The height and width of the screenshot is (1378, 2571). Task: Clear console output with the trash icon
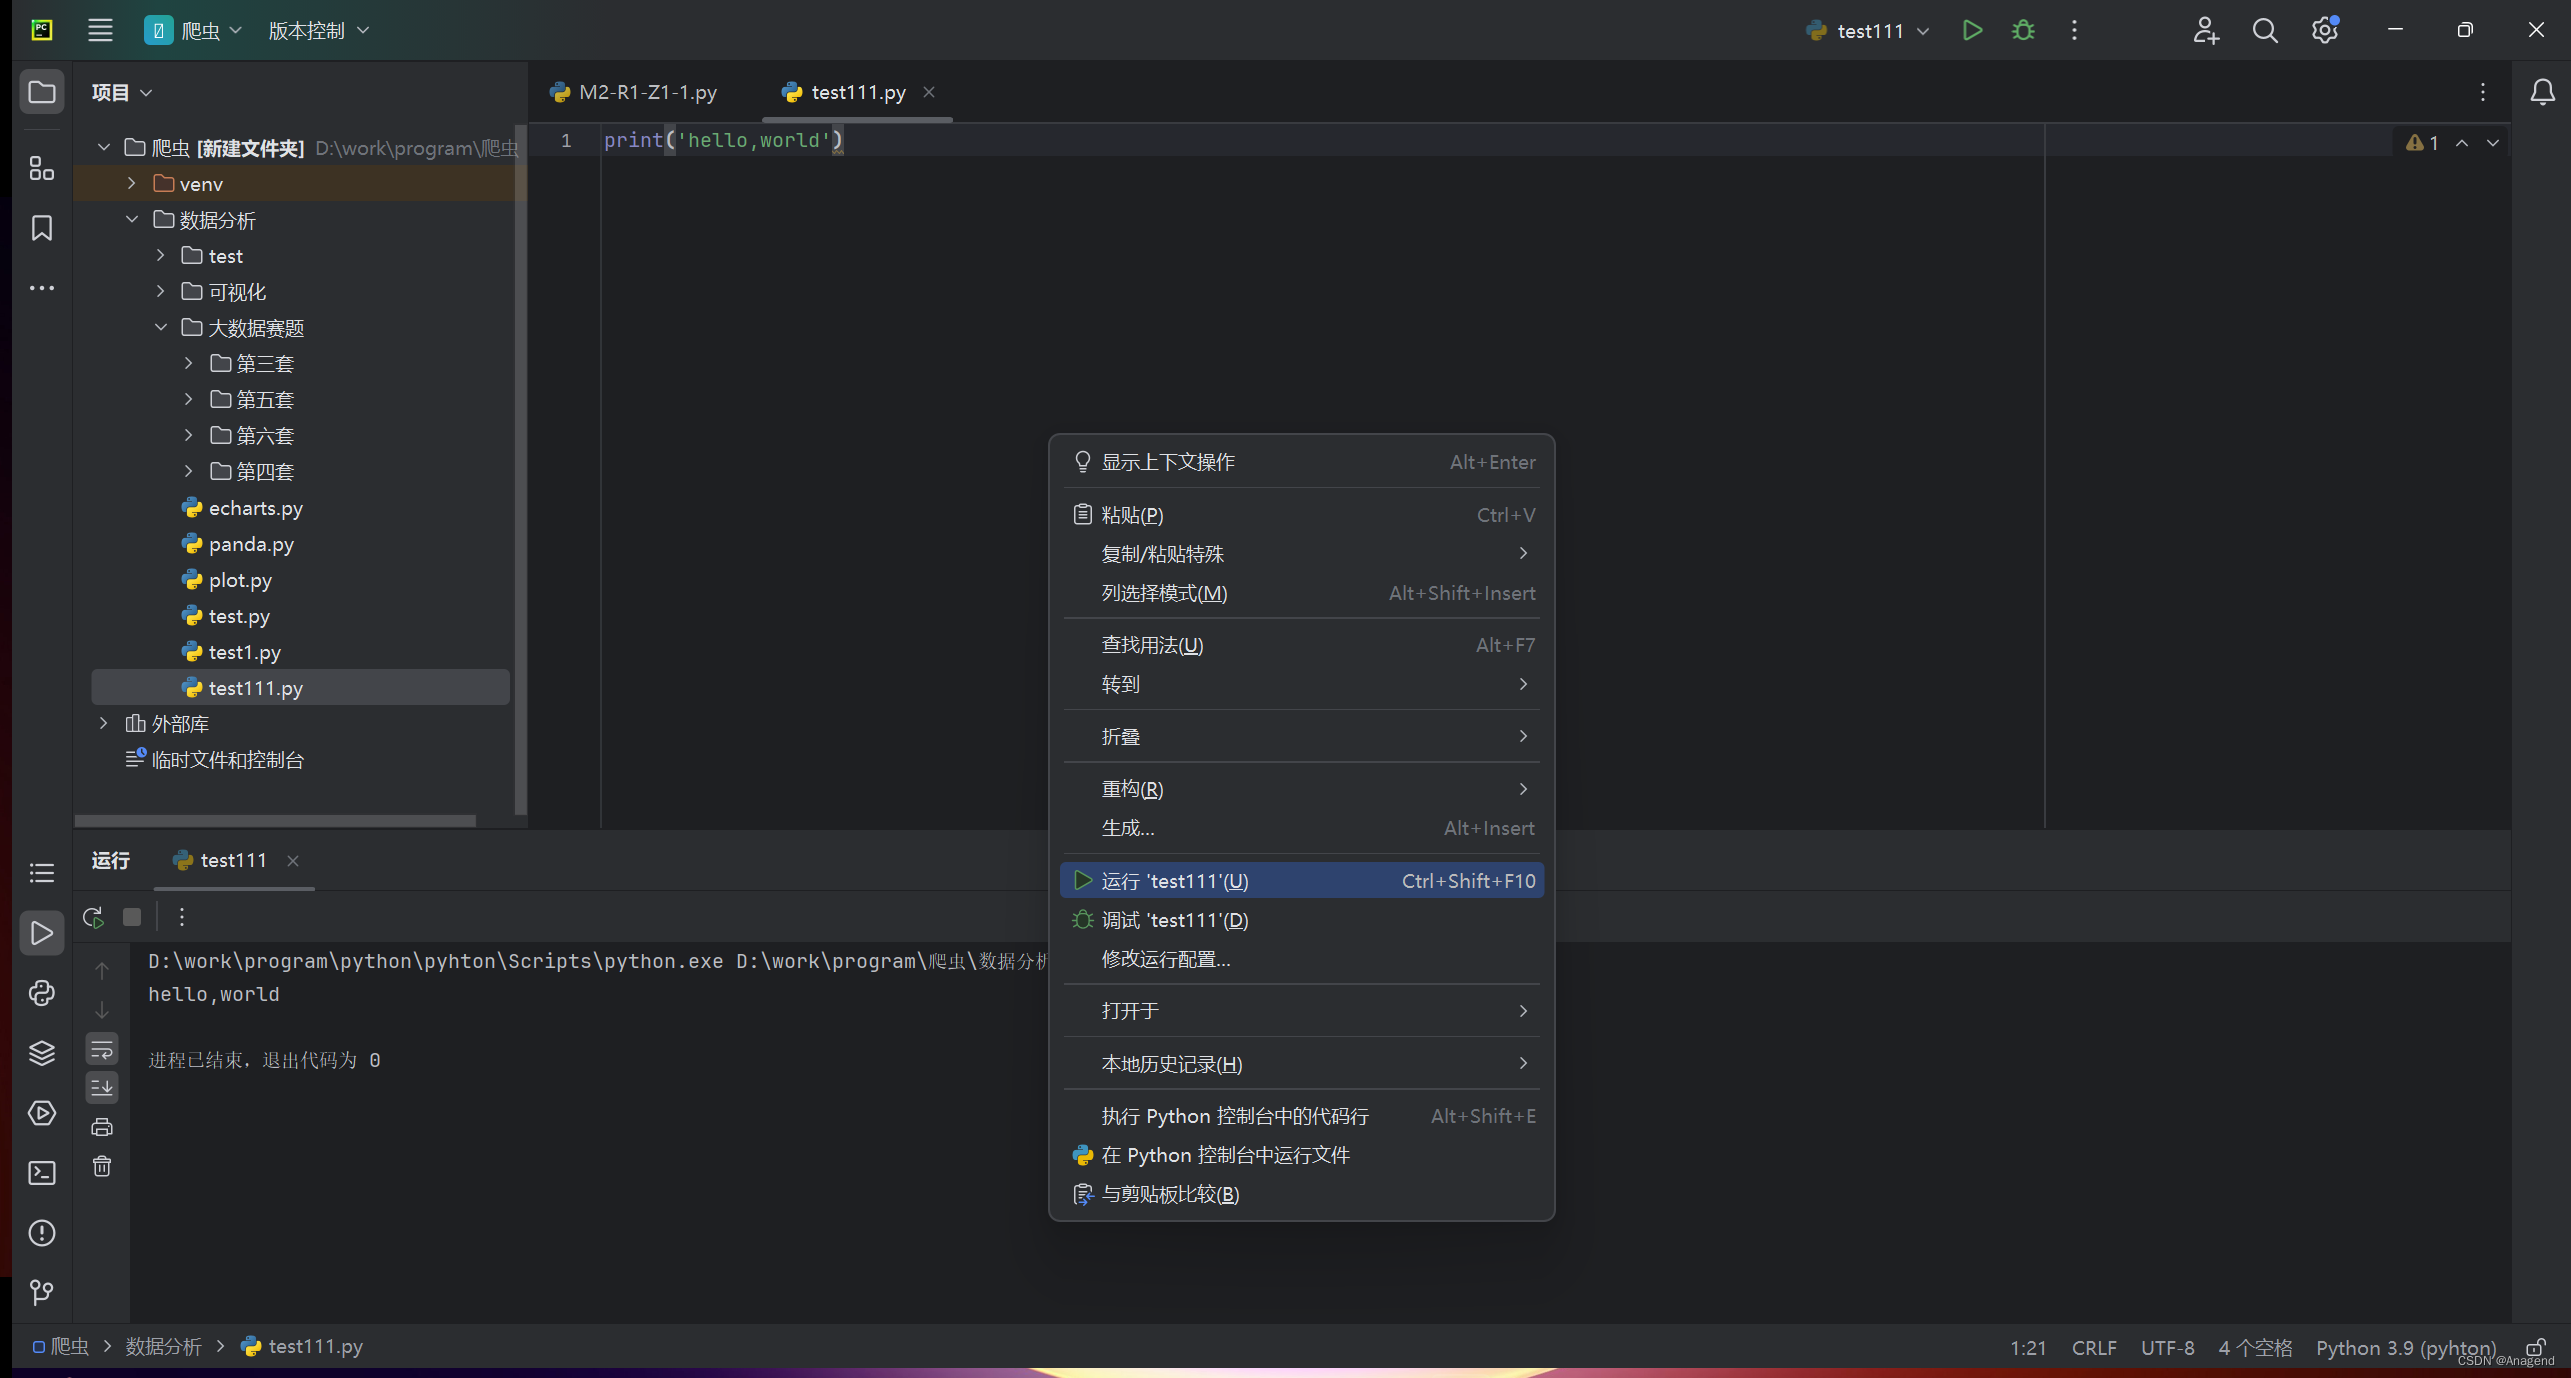[101, 1166]
